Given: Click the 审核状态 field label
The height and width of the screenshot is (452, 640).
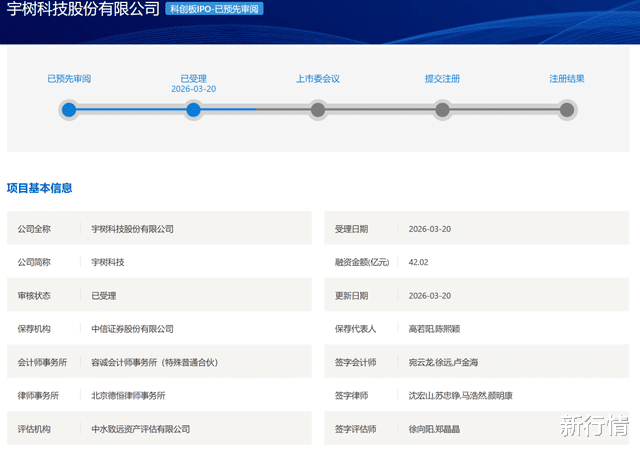Looking at the screenshot, I should click(34, 296).
